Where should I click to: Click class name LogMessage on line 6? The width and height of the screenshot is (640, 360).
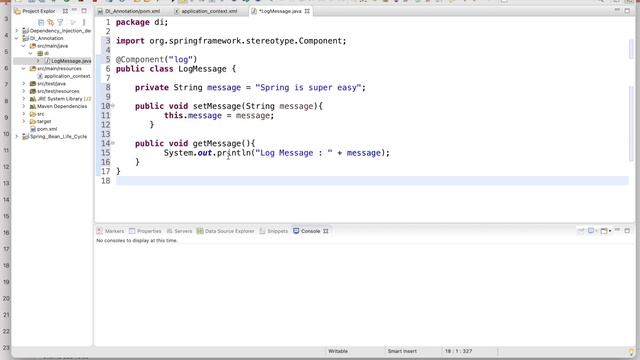coord(202,69)
